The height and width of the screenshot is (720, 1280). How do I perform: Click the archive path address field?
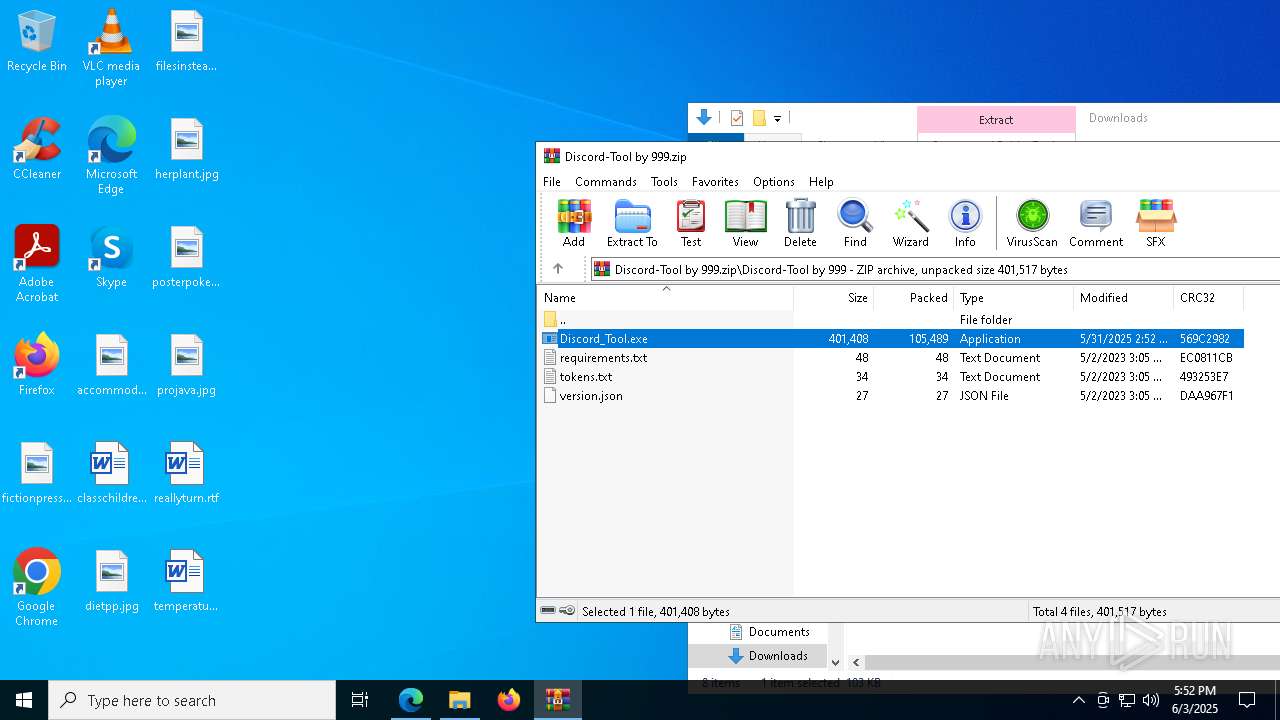pyautogui.click(x=935, y=269)
